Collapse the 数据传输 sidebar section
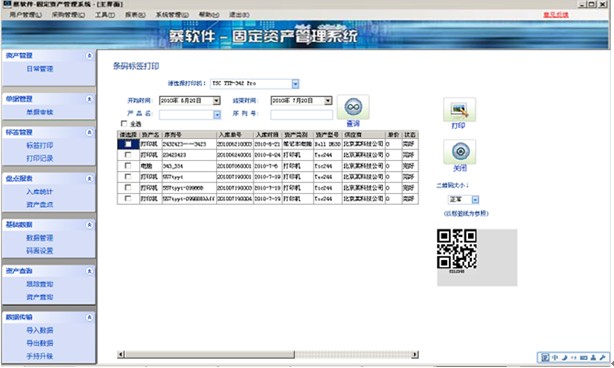614x368 pixels. 89,317
